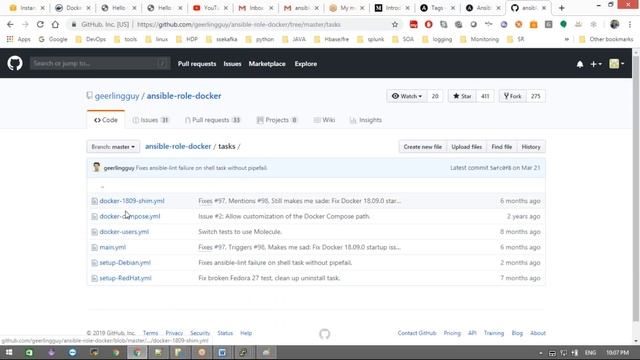Open Marketplace in the header
Screen dimensions: 640x360
tap(267, 64)
